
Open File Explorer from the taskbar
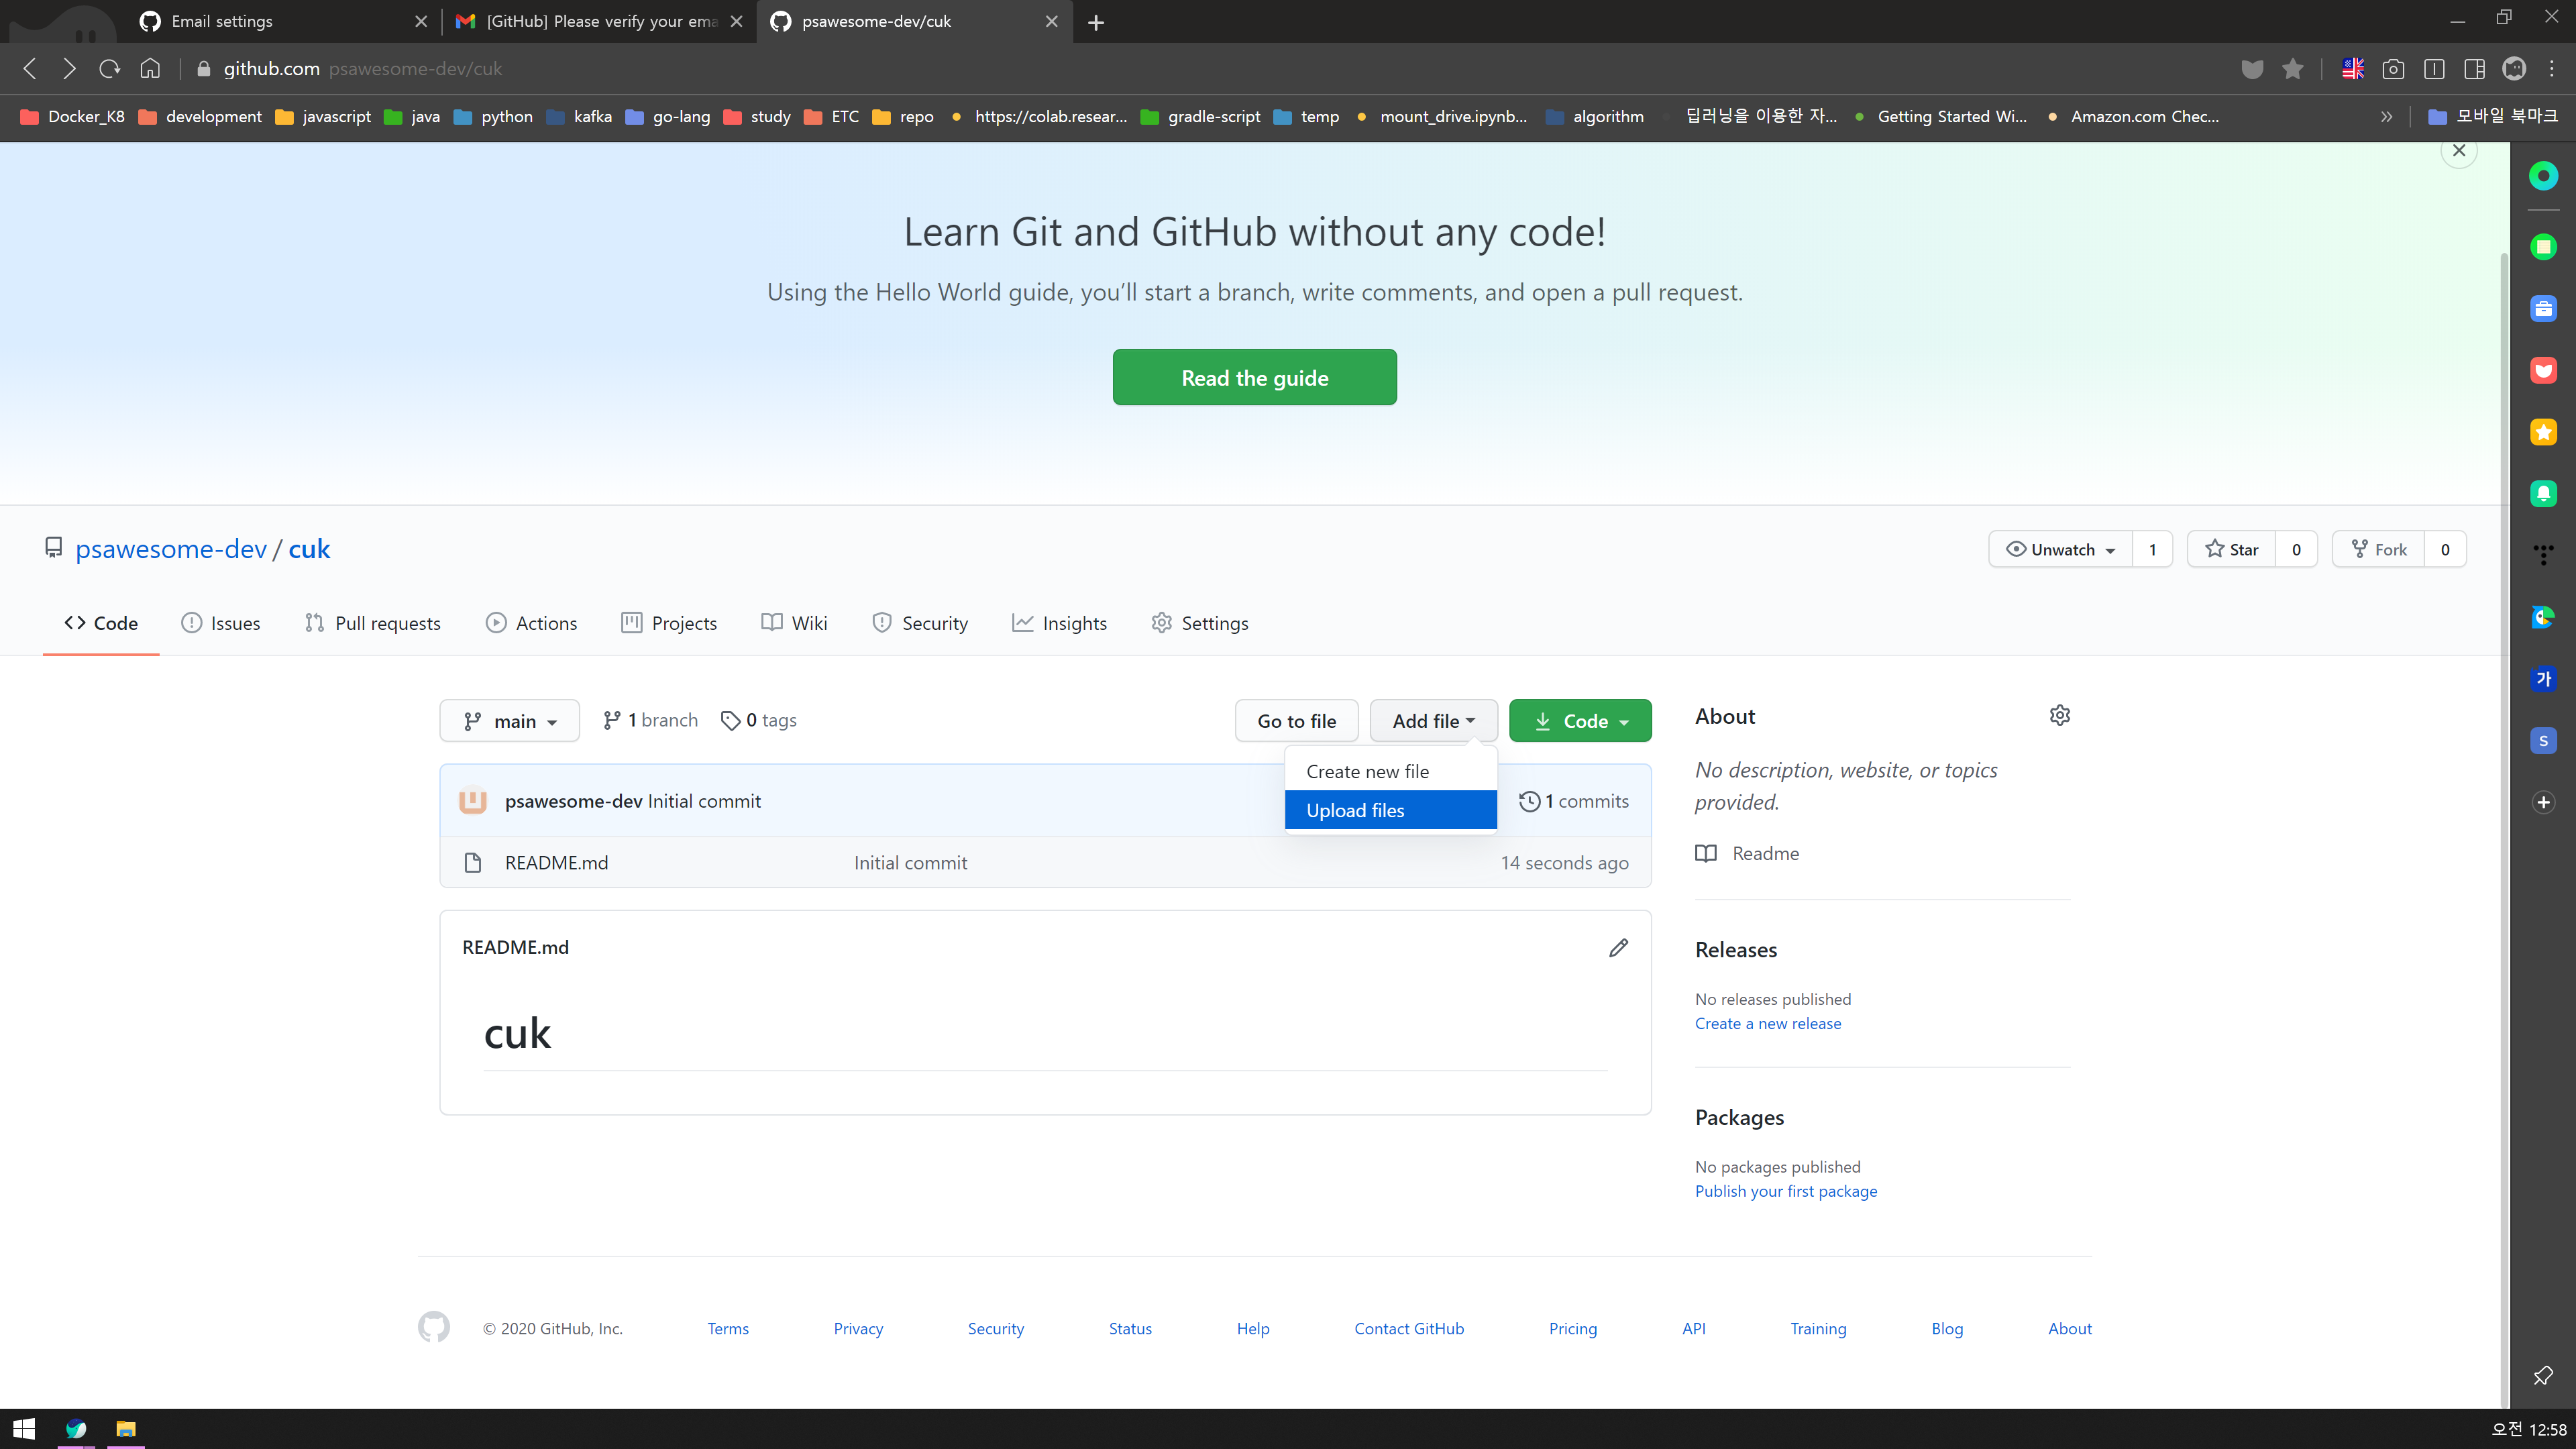(125, 1428)
